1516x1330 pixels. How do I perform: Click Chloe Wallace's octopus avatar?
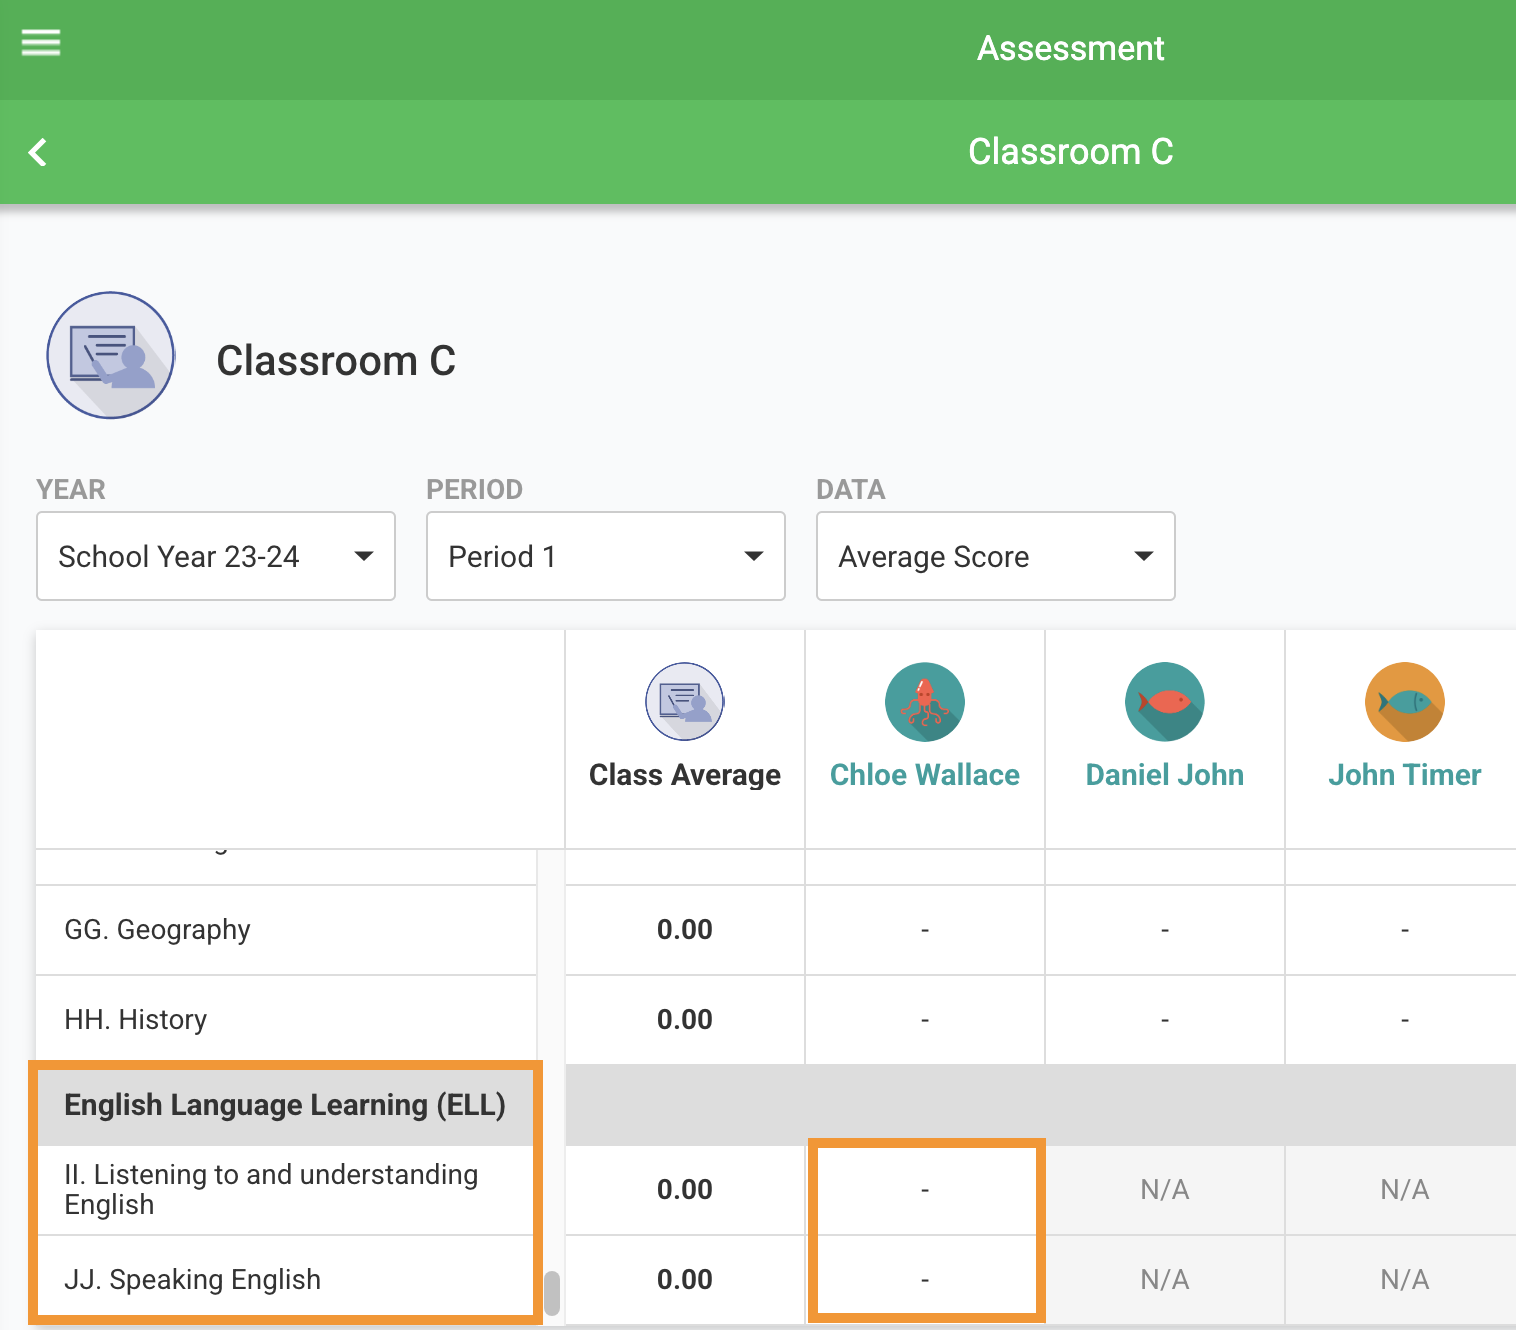click(x=924, y=701)
